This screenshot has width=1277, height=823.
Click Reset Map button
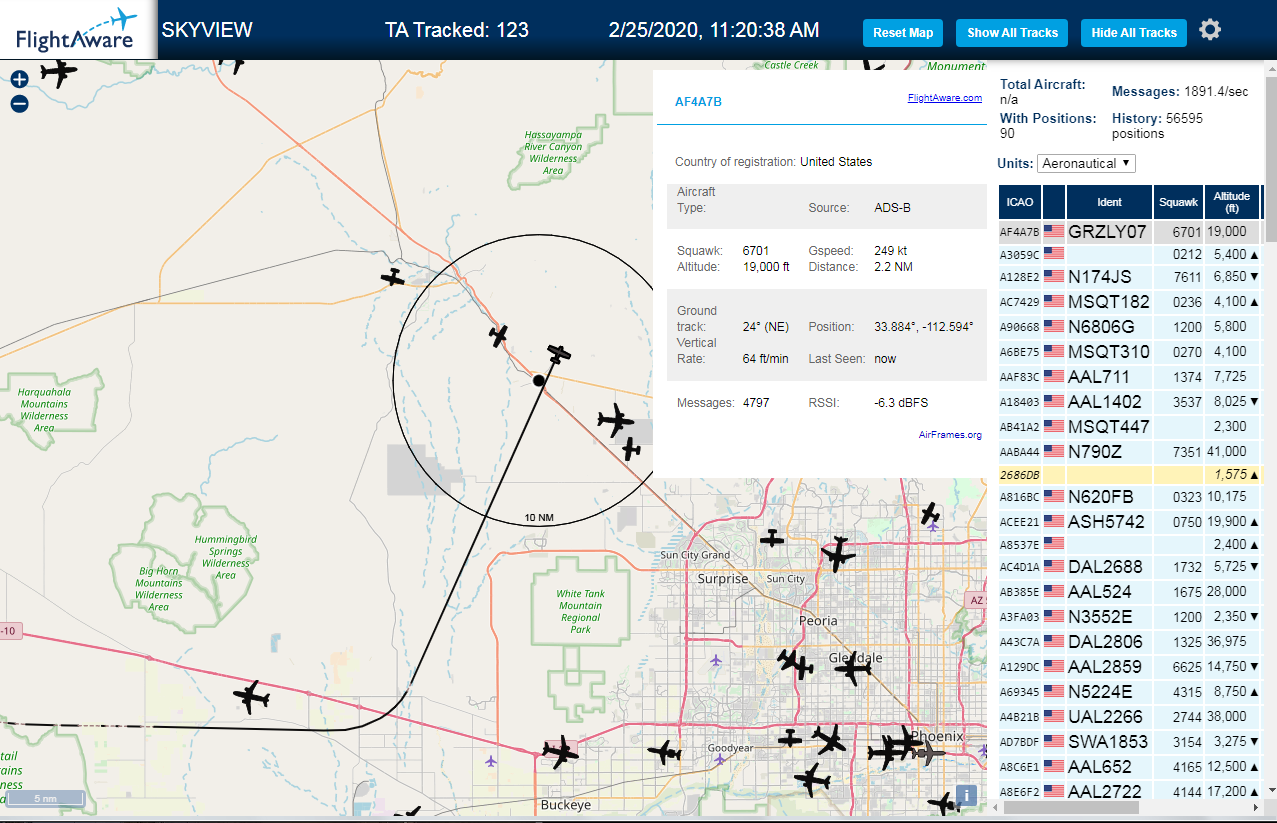click(903, 33)
